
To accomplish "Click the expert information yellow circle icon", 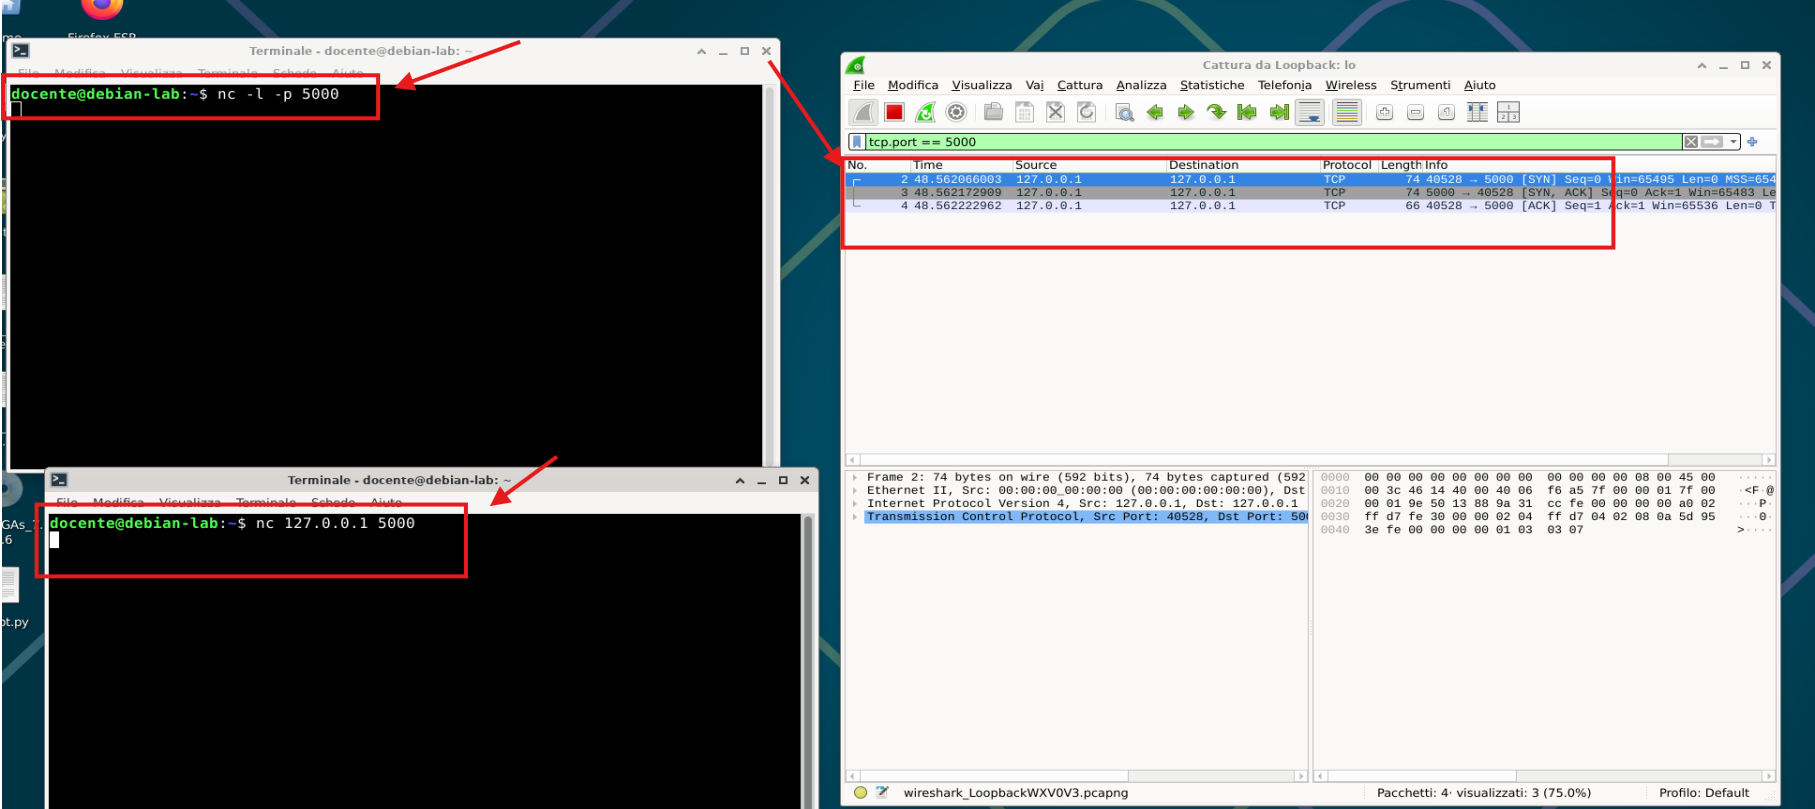I will coord(860,793).
